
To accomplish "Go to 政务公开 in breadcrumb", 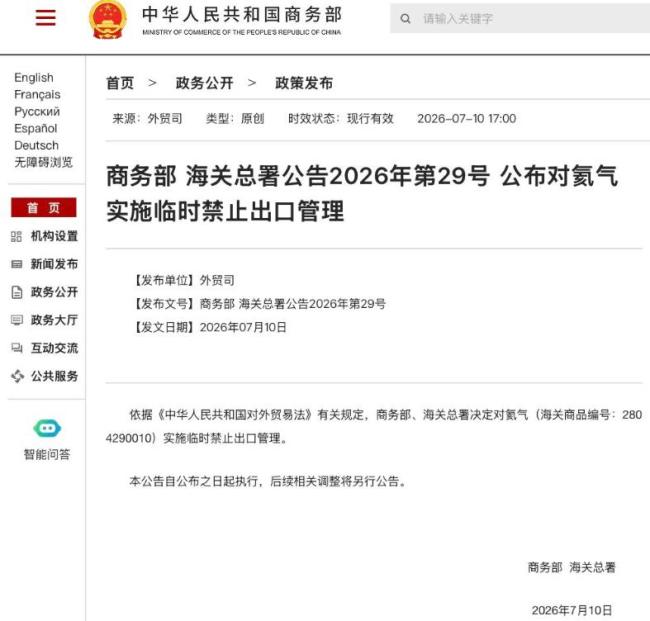I will 204,83.
